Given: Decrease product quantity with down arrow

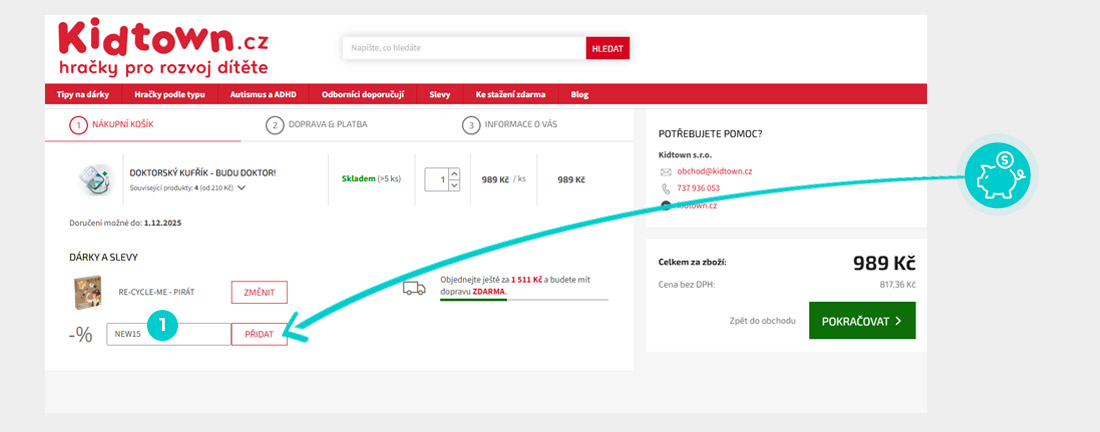Looking at the screenshot, I should click(454, 185).
